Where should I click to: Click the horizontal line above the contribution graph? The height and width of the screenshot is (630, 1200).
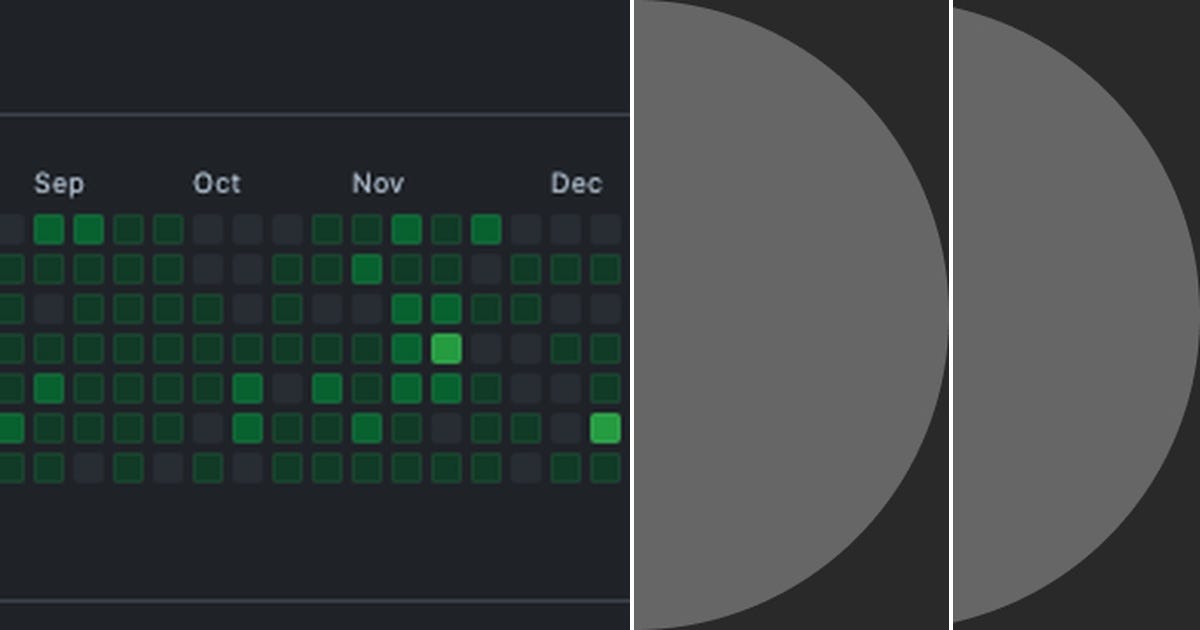tap(300, 113)
